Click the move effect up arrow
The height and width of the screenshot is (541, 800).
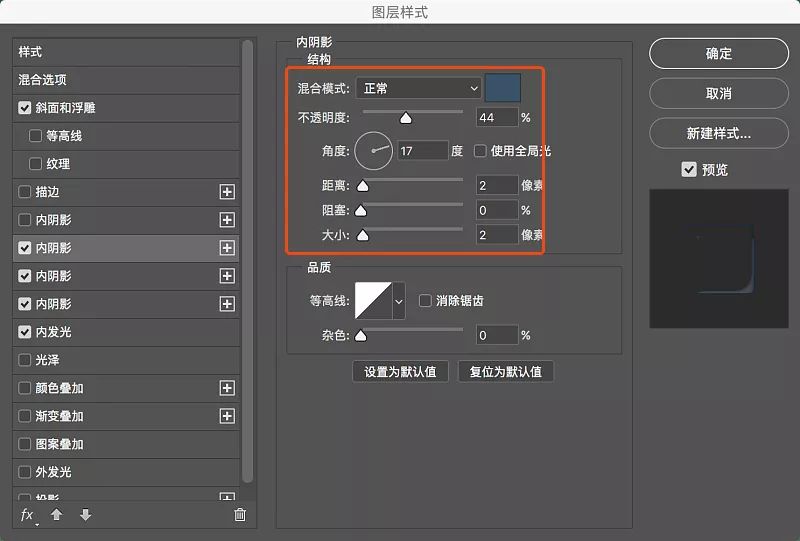[x=57, y=514]
